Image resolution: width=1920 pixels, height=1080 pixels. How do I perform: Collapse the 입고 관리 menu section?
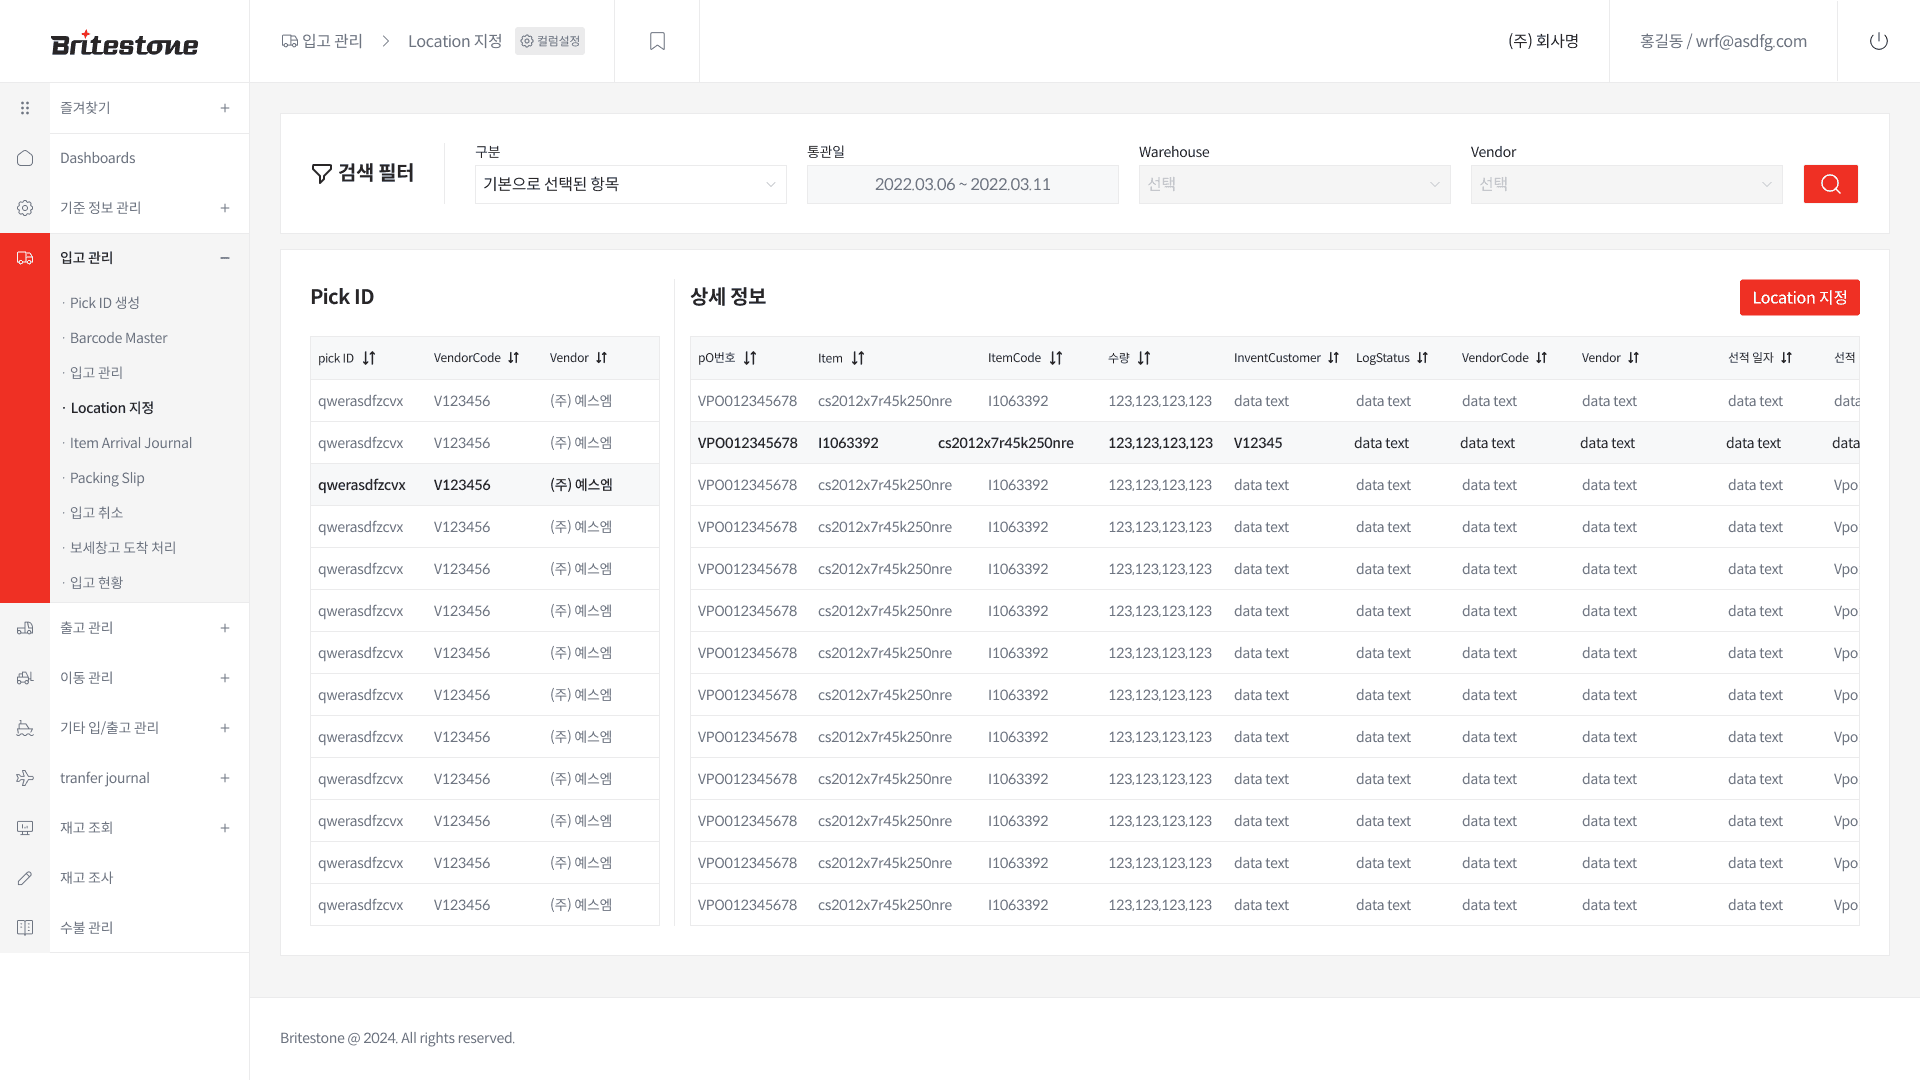coord(225,257)
